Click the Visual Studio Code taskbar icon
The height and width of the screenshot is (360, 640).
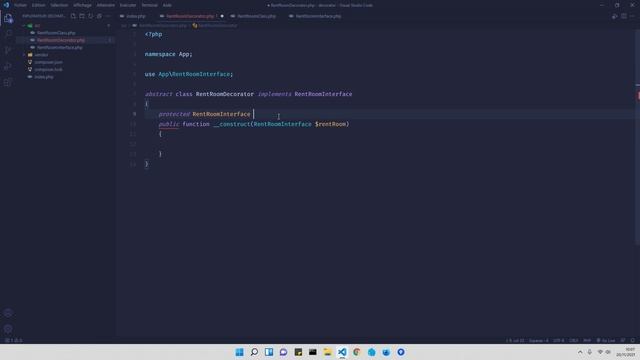[342, 352]
